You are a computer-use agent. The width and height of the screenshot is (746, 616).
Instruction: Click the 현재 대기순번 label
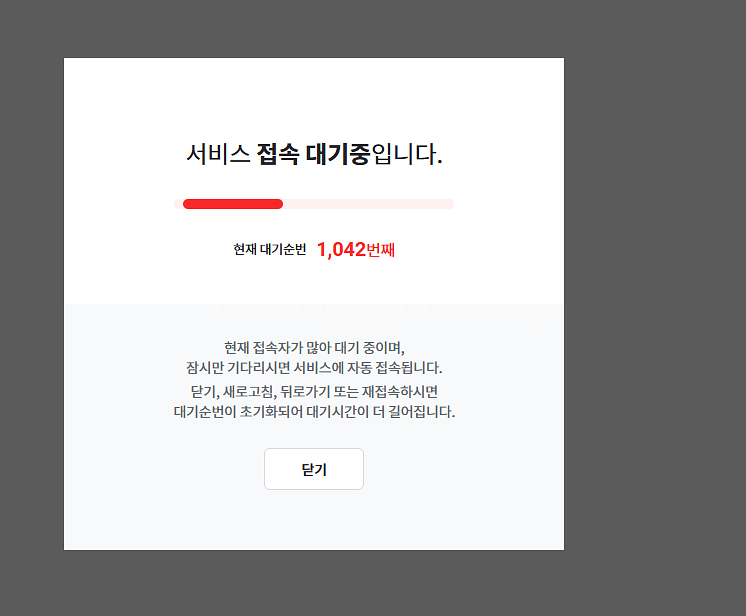point(269,250)
